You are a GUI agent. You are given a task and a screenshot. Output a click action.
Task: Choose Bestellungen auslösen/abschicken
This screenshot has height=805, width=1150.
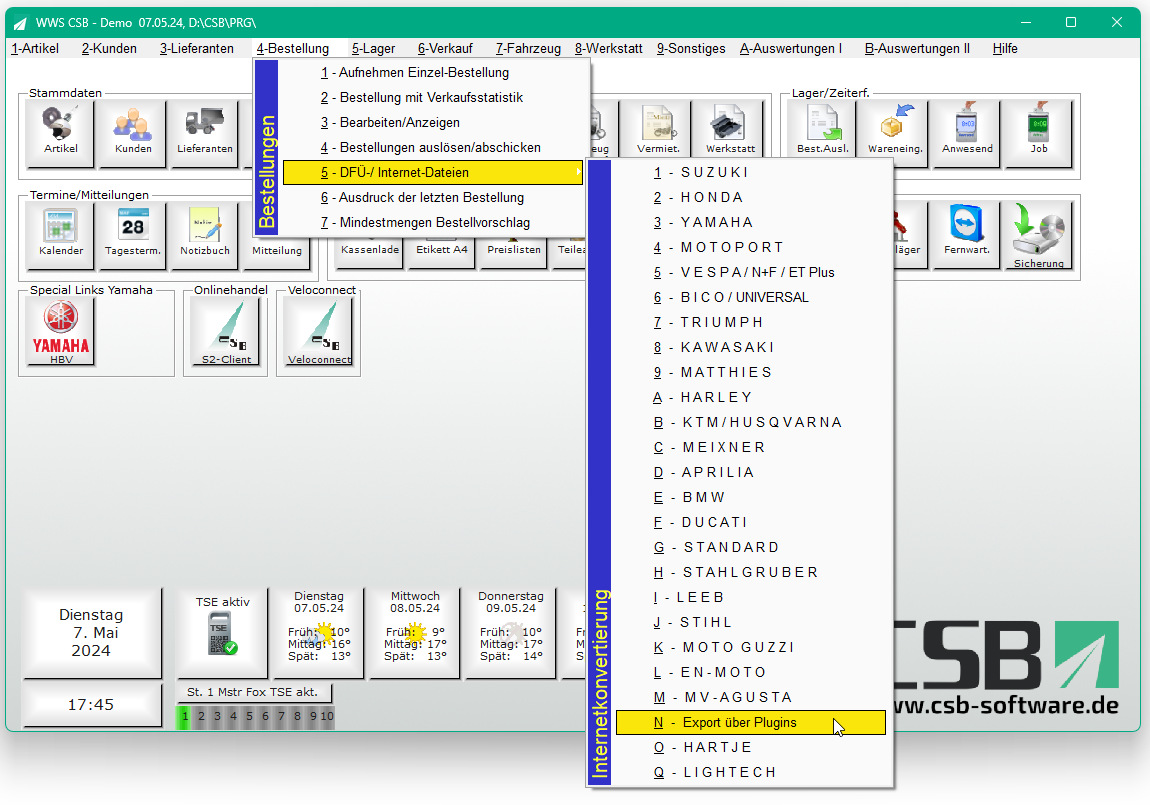(x=433, y=147)
